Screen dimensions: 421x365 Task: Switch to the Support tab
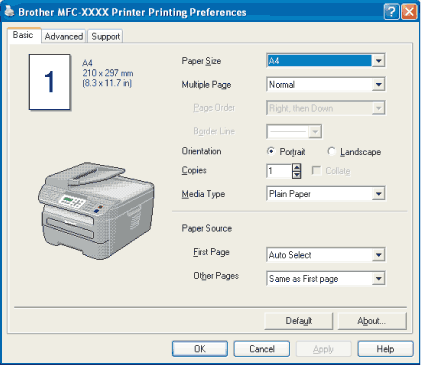pyautogui.click(x=105, y=36)
